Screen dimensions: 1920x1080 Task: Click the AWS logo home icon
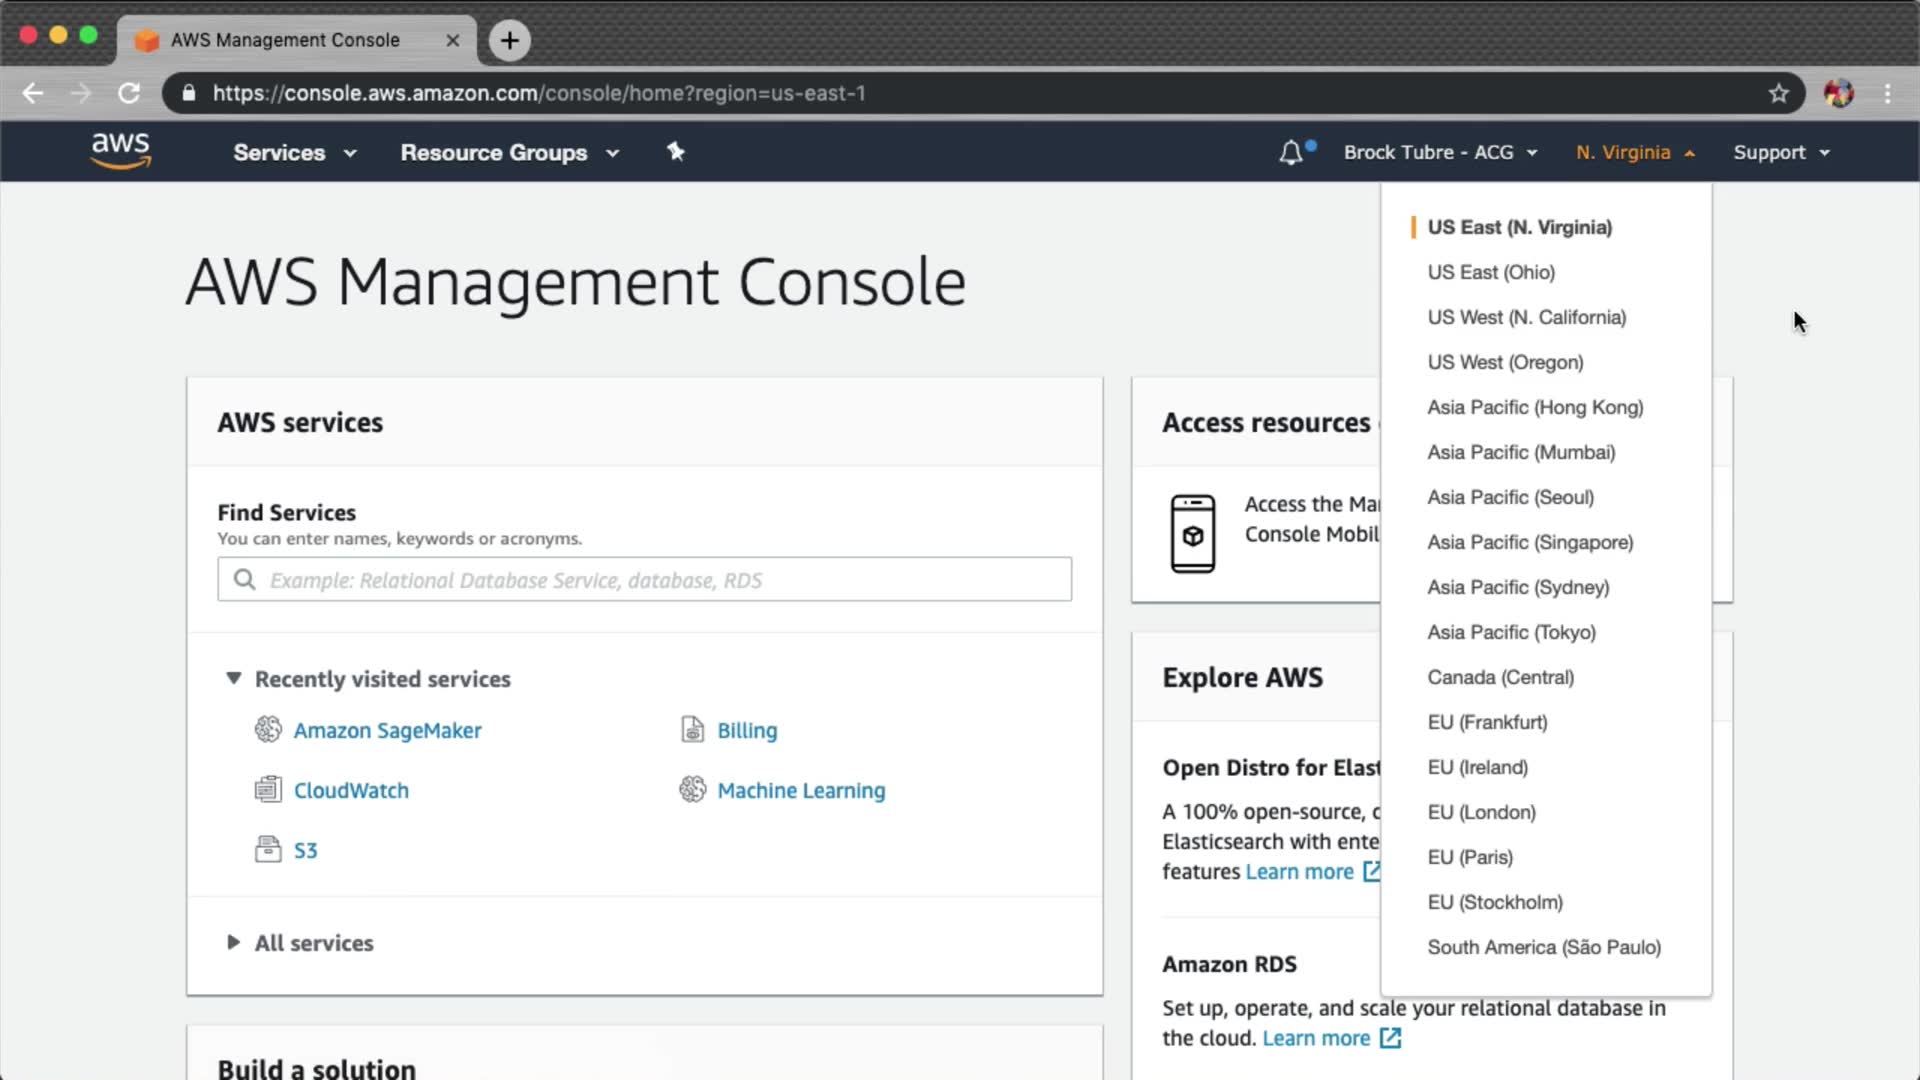coord(120,150)
